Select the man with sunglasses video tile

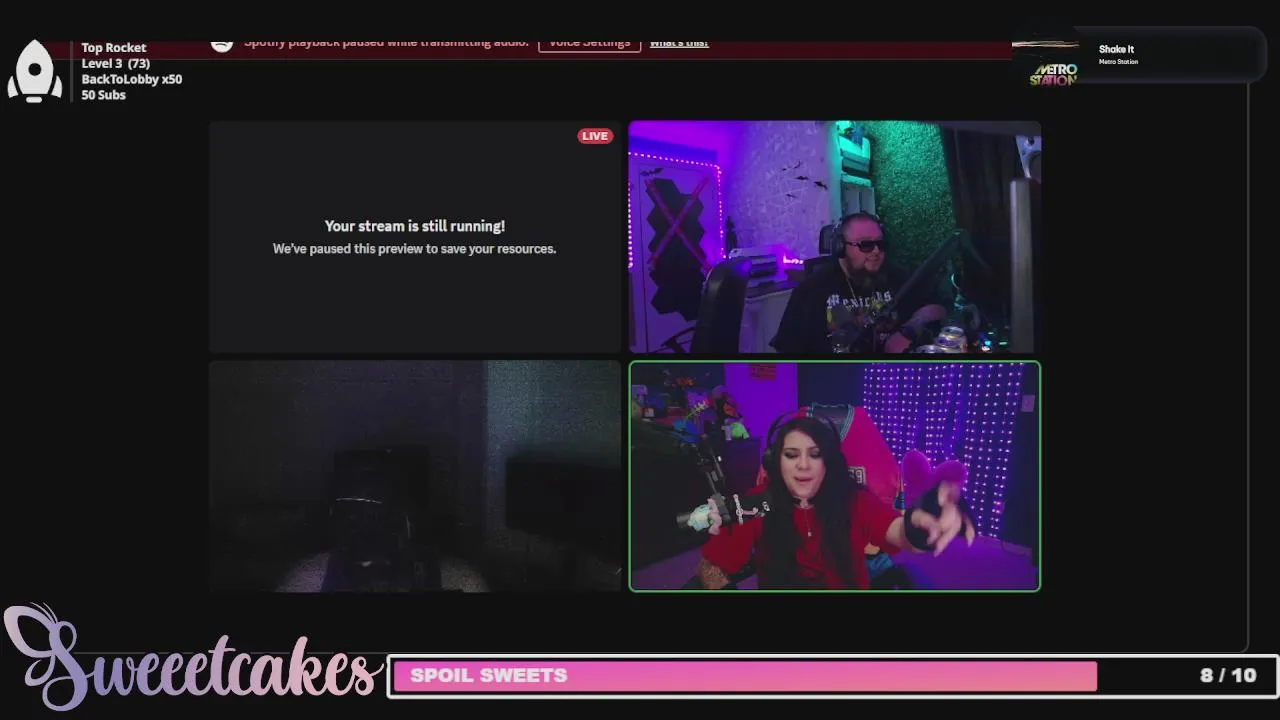pyautogui.click(x=835, y=237)
